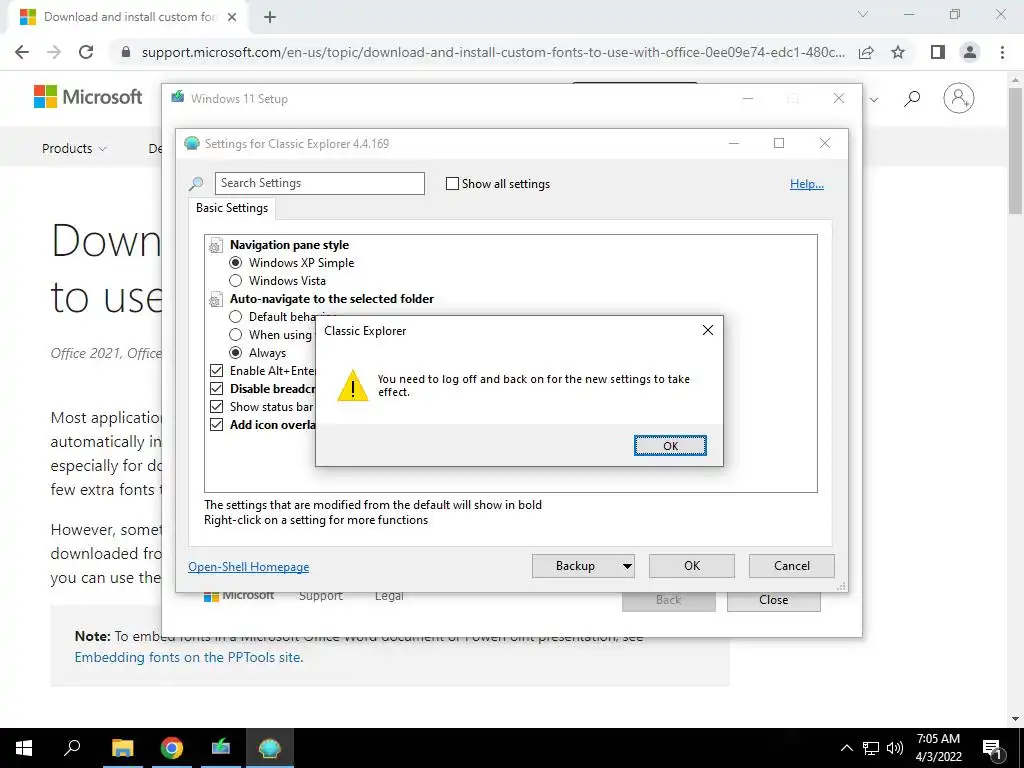The image size is (1024, 768).
Task: Click the yellow warning icon in the Classic Explorer dialog
Action: (353, 386)
